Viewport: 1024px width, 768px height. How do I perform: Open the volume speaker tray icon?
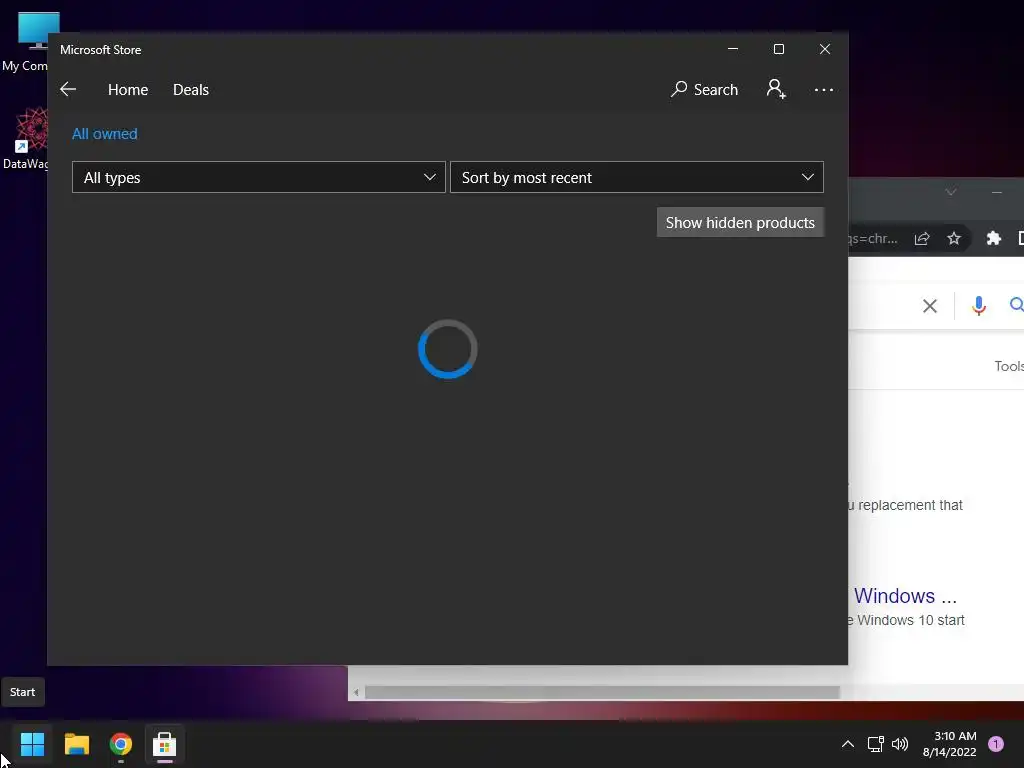(x=900, y=744)
